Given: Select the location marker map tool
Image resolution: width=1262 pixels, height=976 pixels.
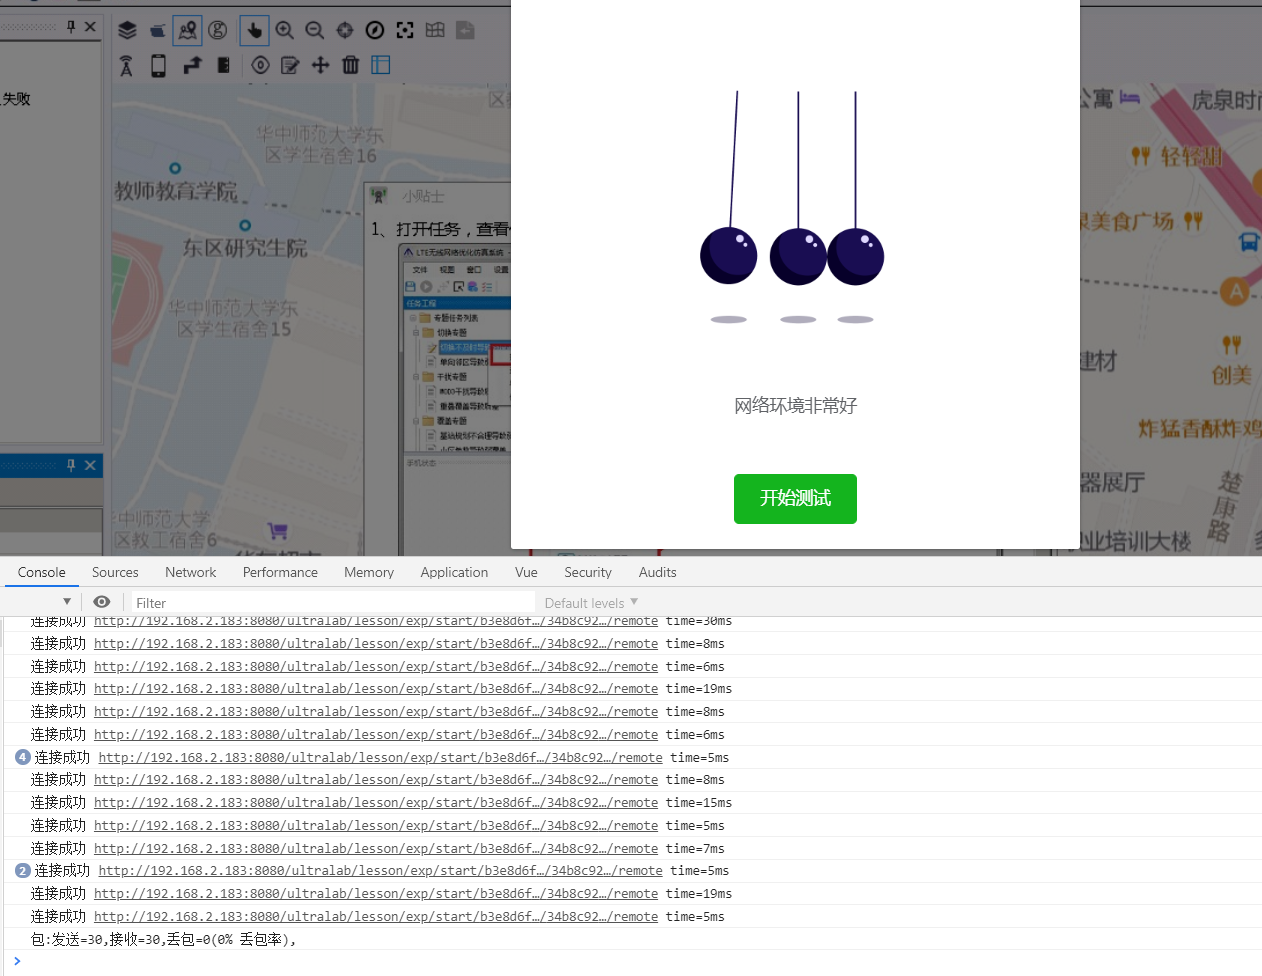Looking at the screenshot, I should coord(188,30).
